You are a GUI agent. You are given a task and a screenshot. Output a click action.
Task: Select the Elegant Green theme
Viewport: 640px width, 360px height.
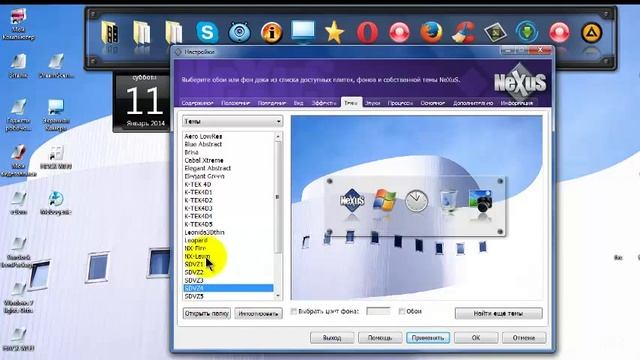coord(204,176)
